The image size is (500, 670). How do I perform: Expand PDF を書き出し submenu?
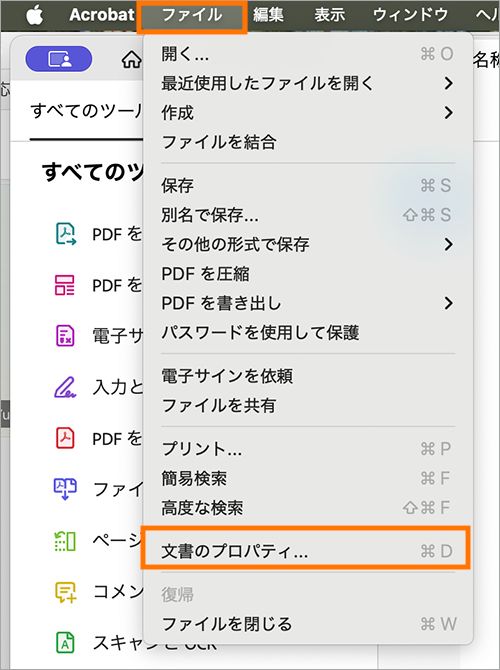point(308,303)
